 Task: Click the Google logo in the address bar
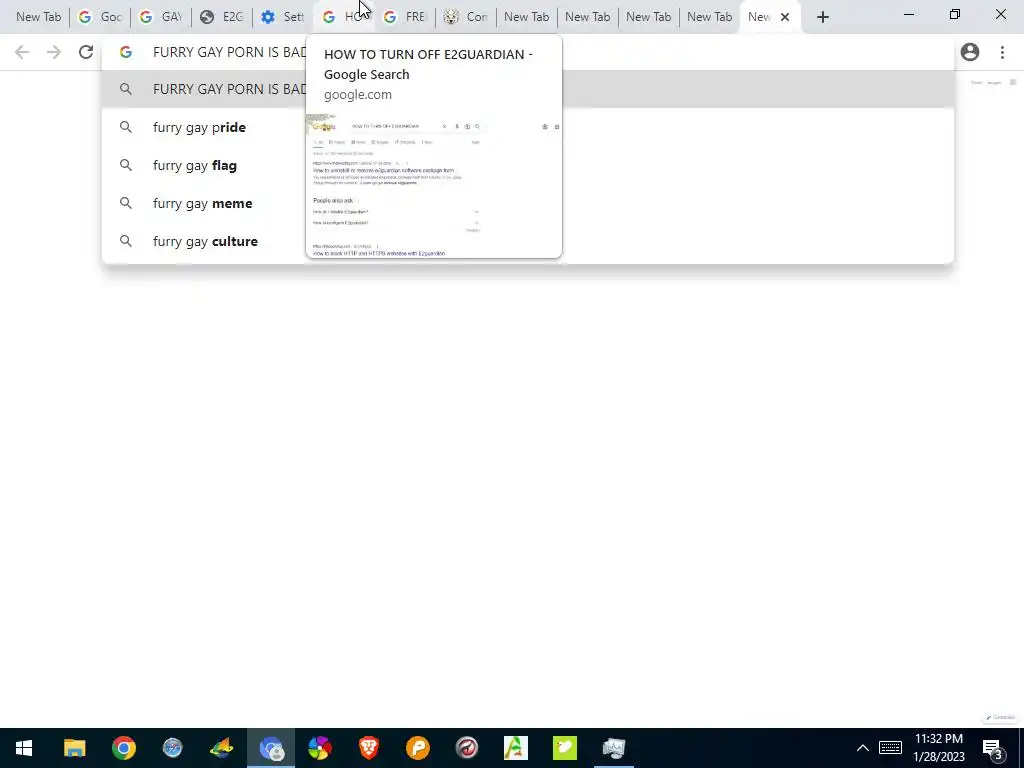click(x=125, y=52)
